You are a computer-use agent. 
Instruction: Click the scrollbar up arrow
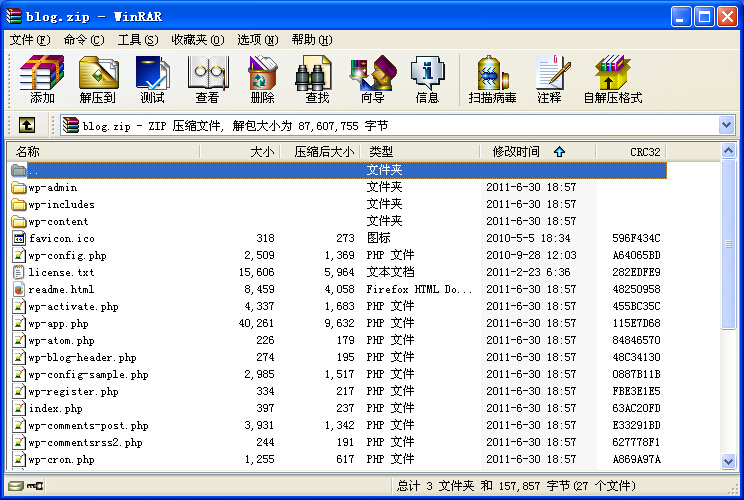click(728, 151)
